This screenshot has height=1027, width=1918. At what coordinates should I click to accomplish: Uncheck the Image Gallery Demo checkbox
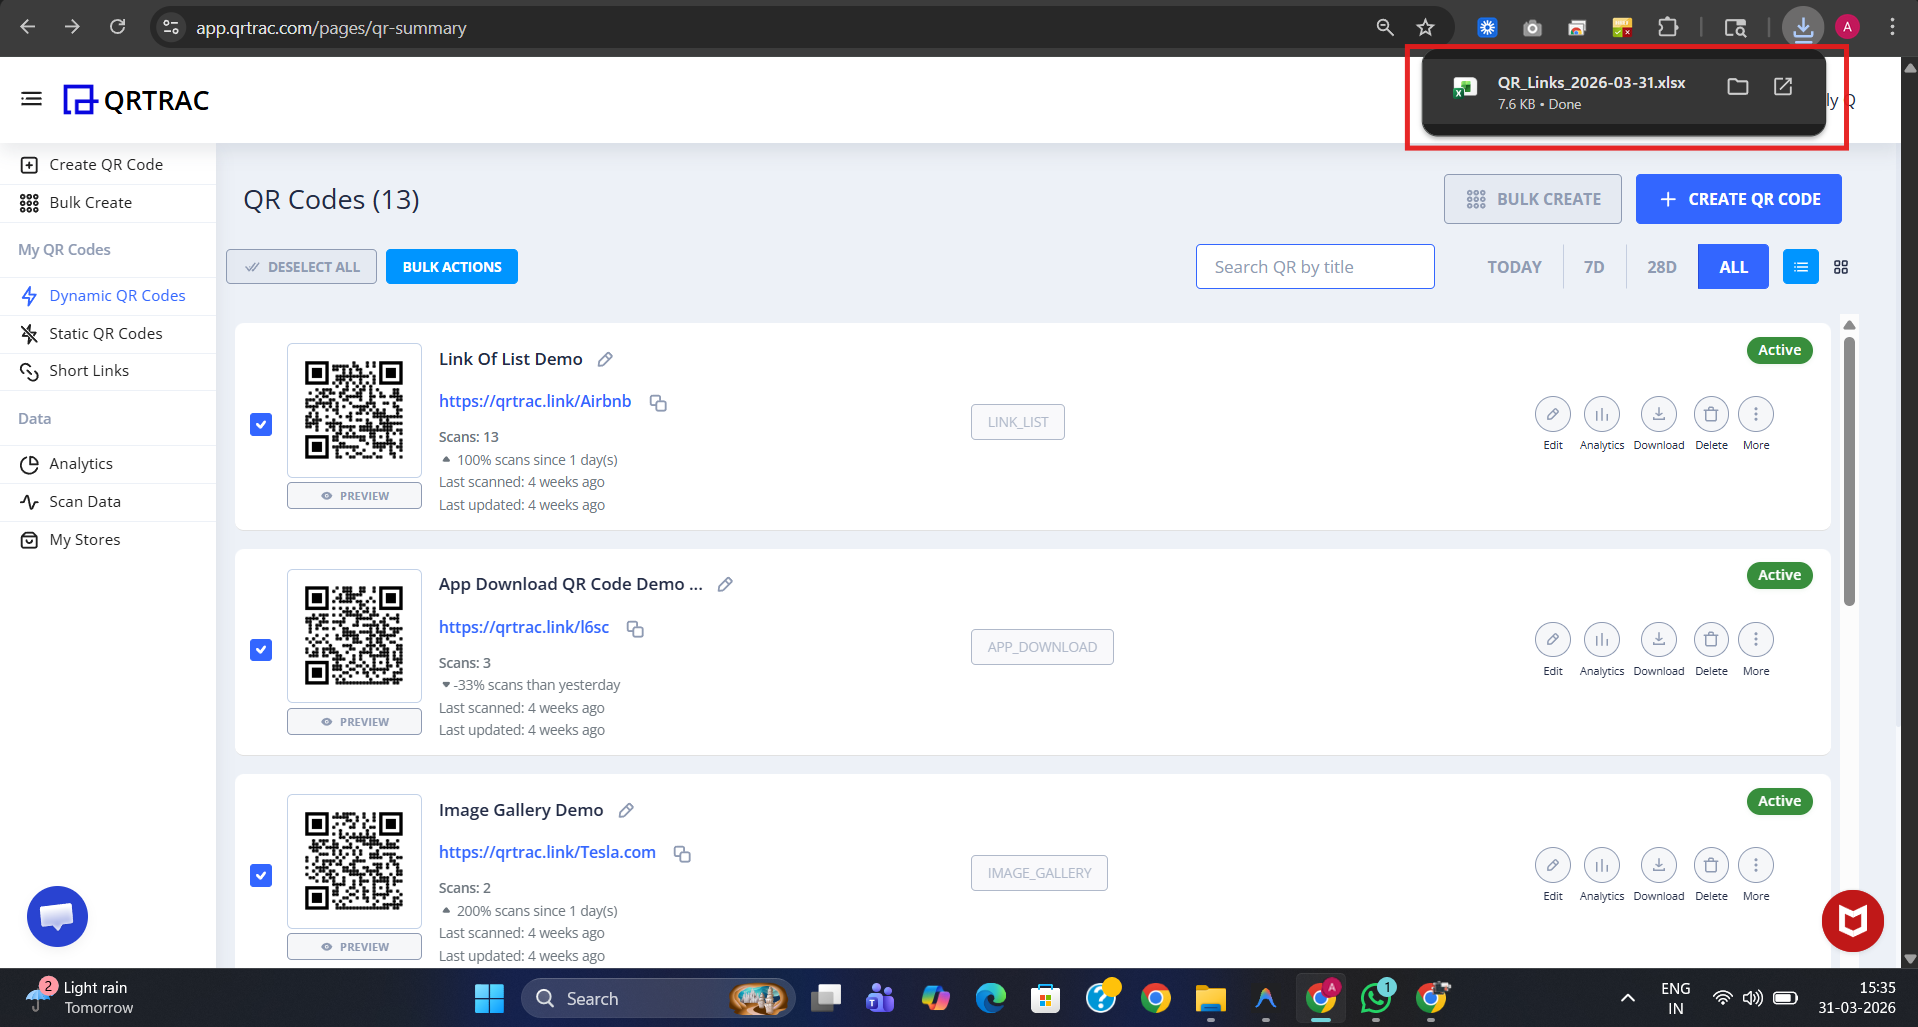click(261, 876)
